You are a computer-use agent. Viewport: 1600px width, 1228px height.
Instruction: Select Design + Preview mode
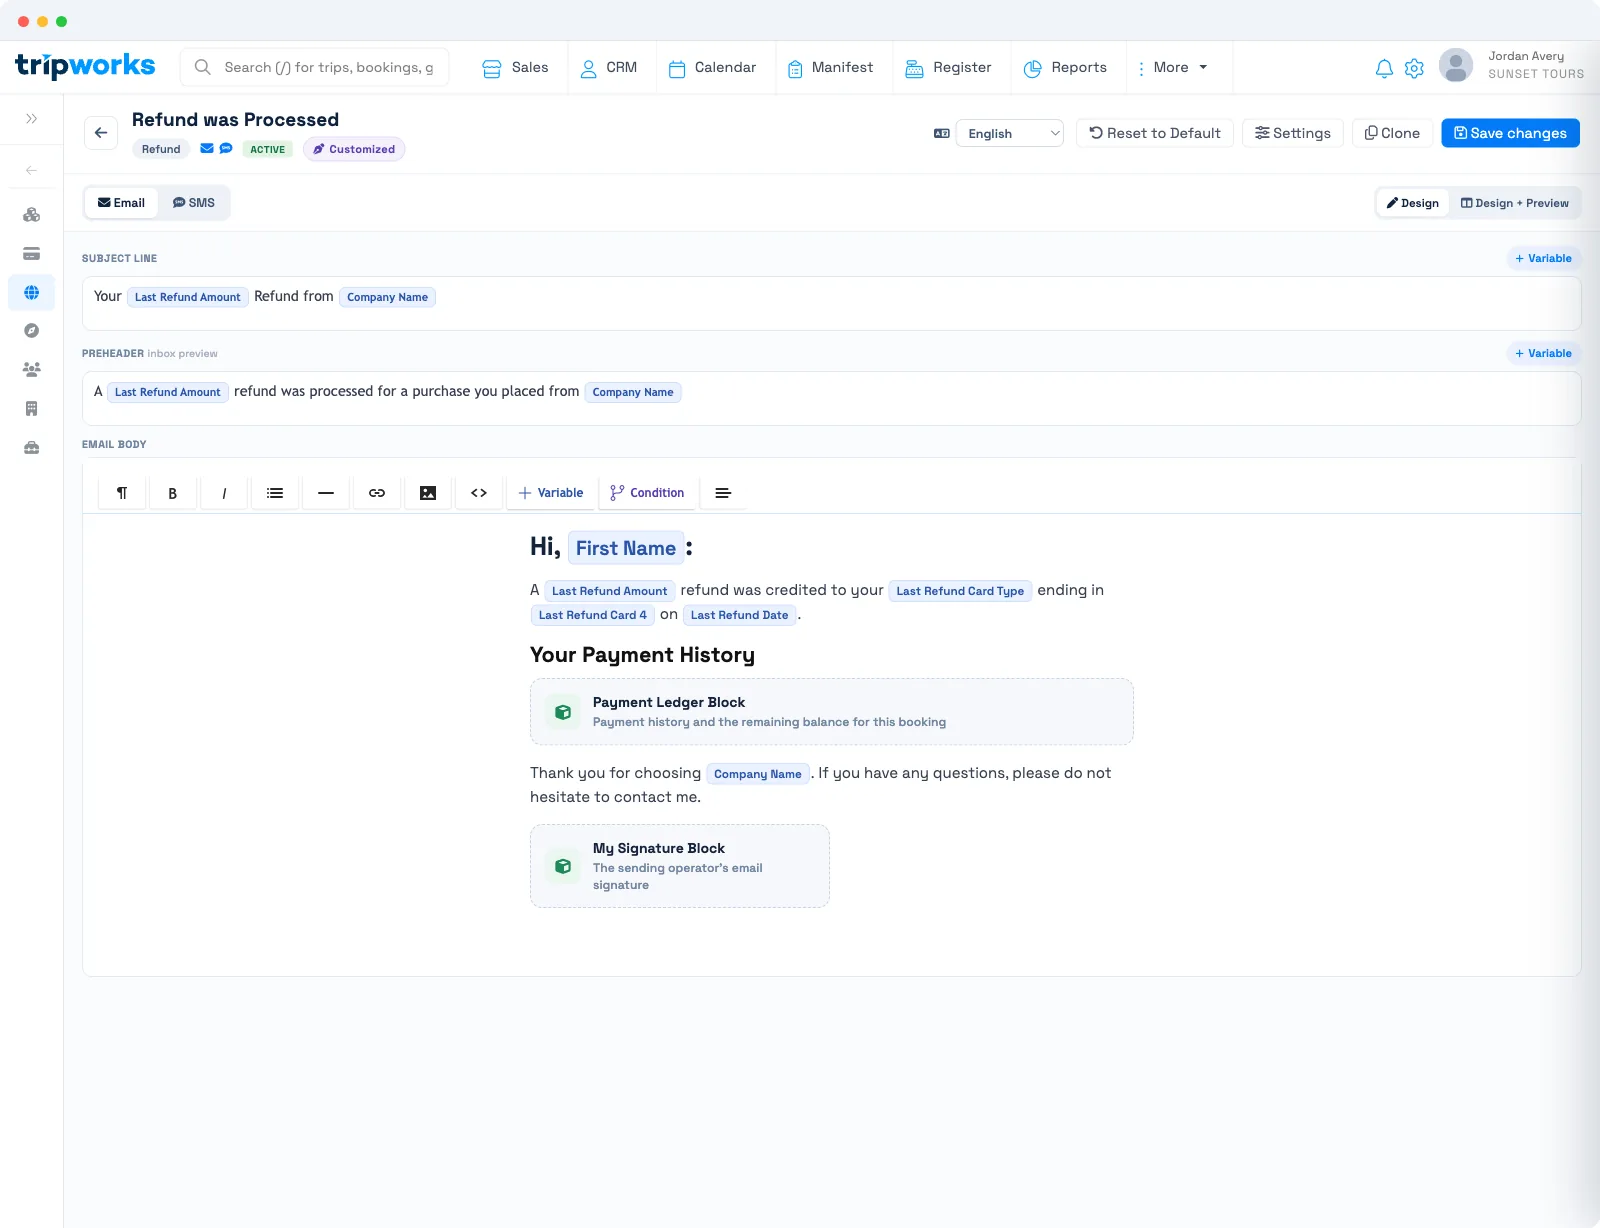[x=1514, y=203]
